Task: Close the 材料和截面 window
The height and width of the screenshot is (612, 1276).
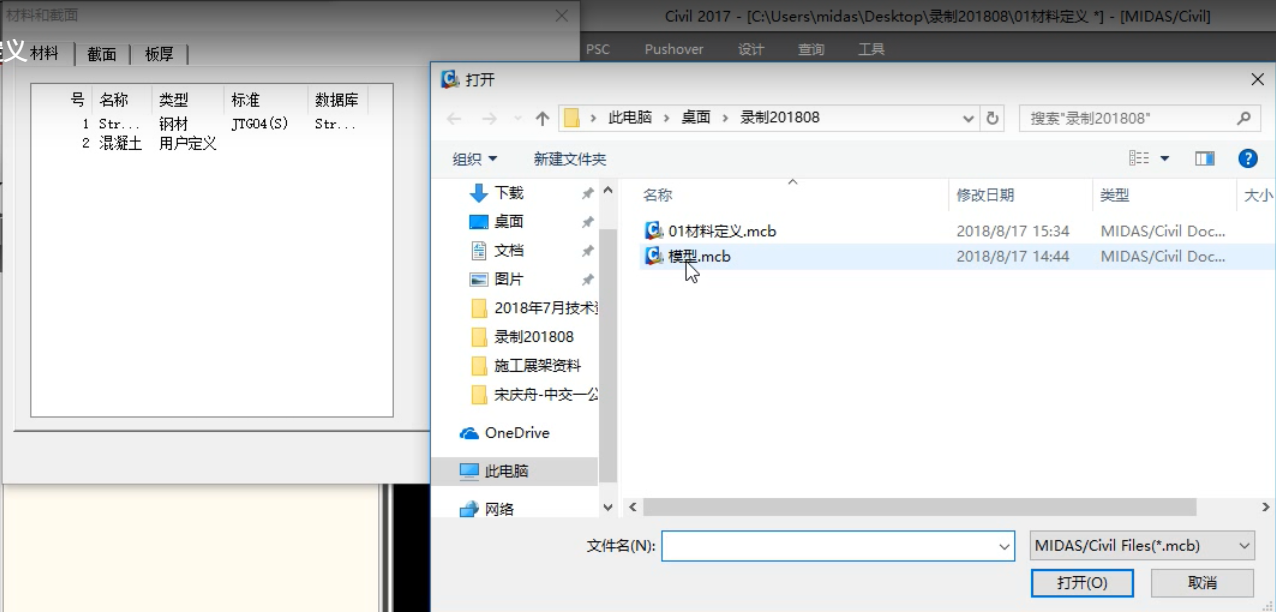Action: pos(562,15)
